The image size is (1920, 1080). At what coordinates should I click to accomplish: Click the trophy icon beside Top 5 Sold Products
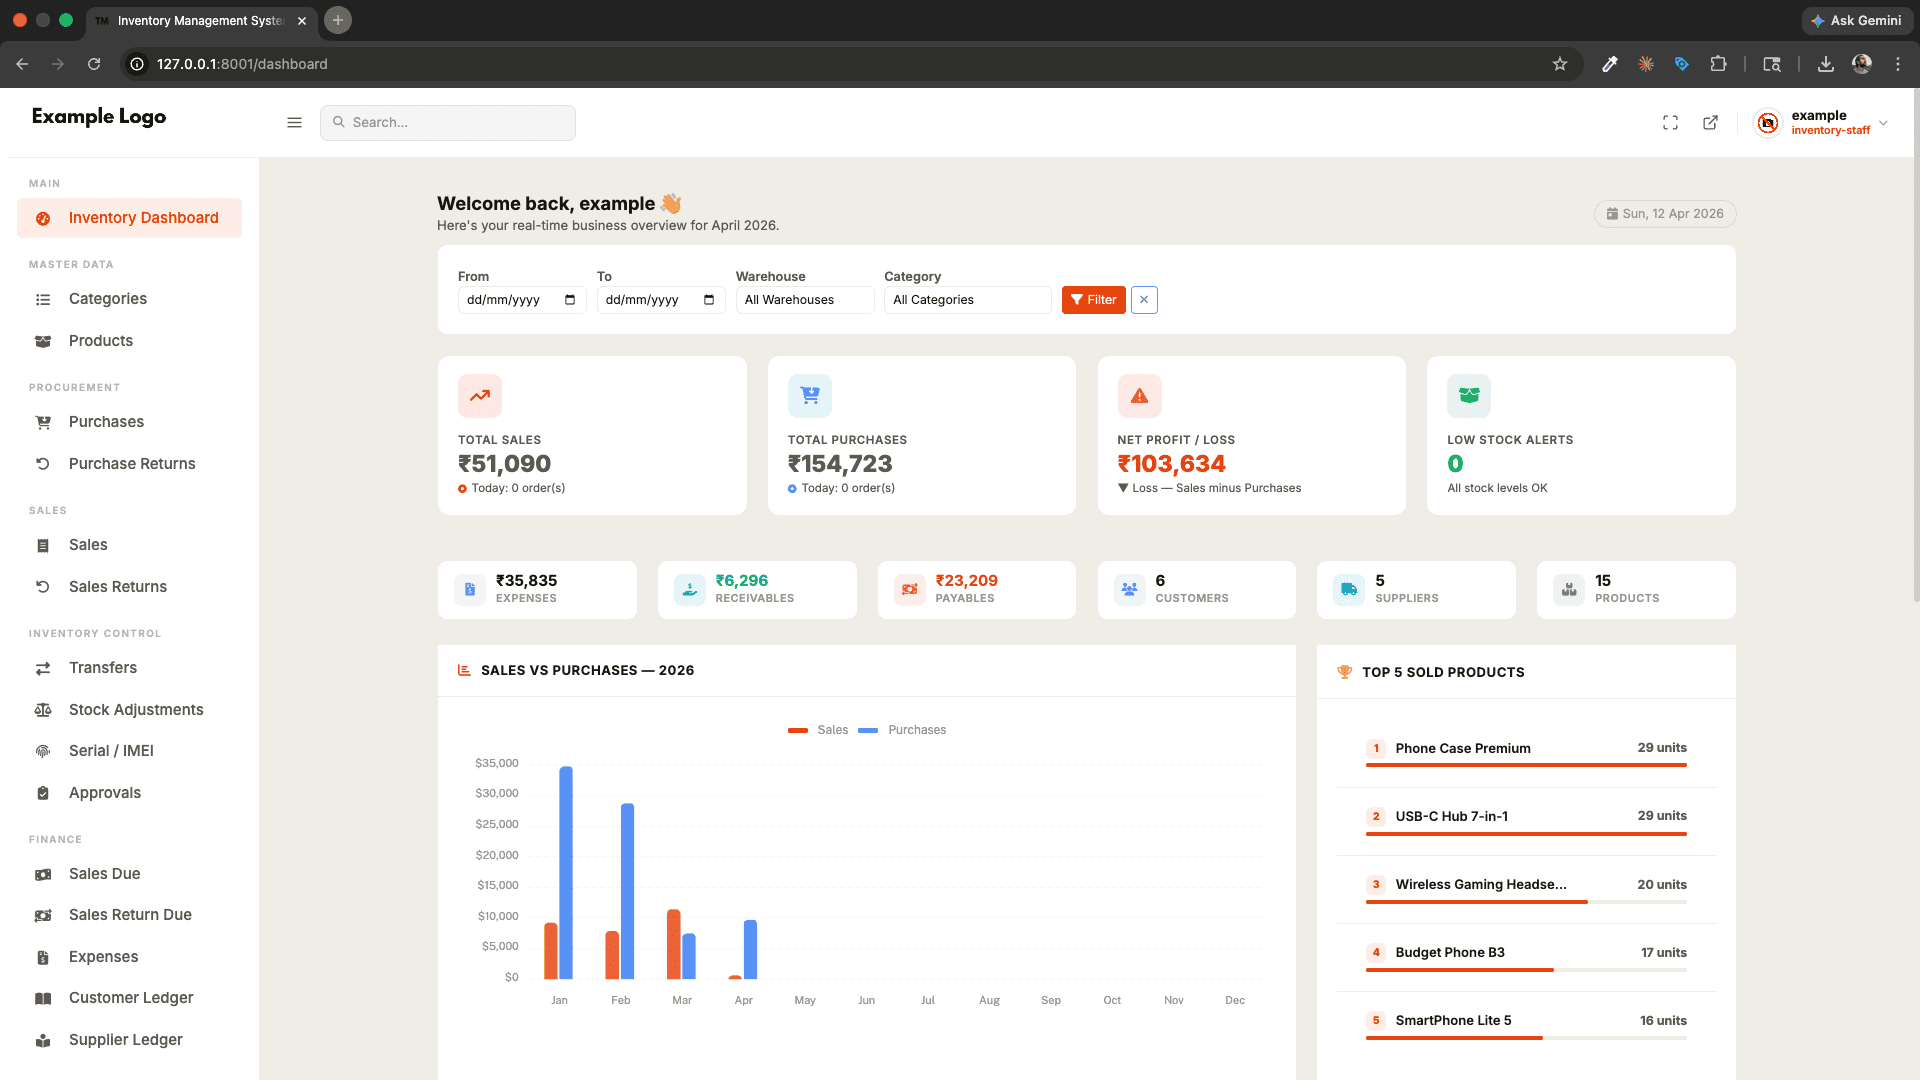pos(1344,672)
